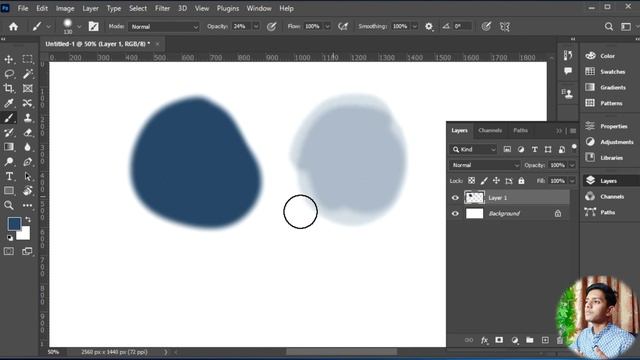640x360 pixels.
Task: Select the History Brush tool
Action: [9, 133]
